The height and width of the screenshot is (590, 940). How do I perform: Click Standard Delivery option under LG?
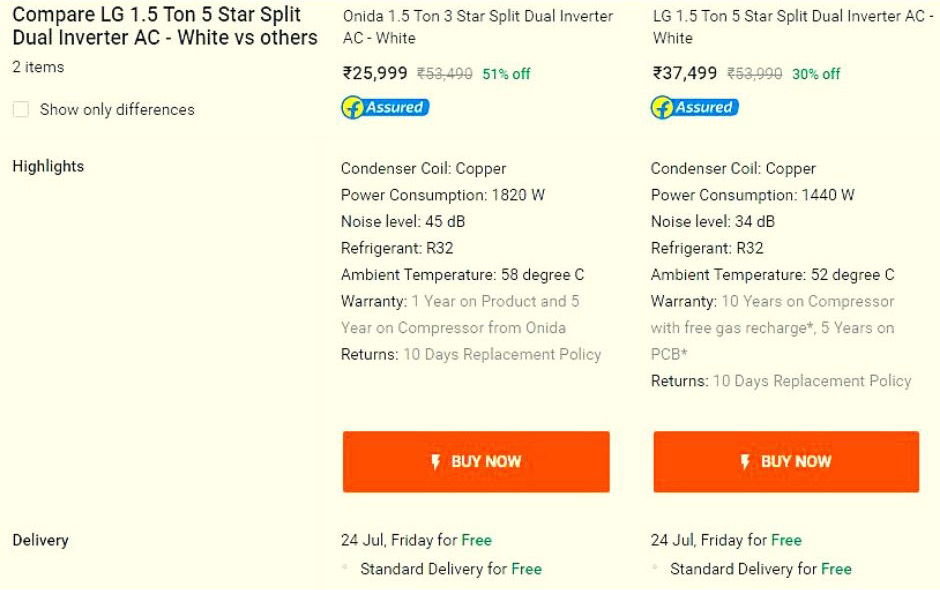pyautogui.click(x=761, y=568)
